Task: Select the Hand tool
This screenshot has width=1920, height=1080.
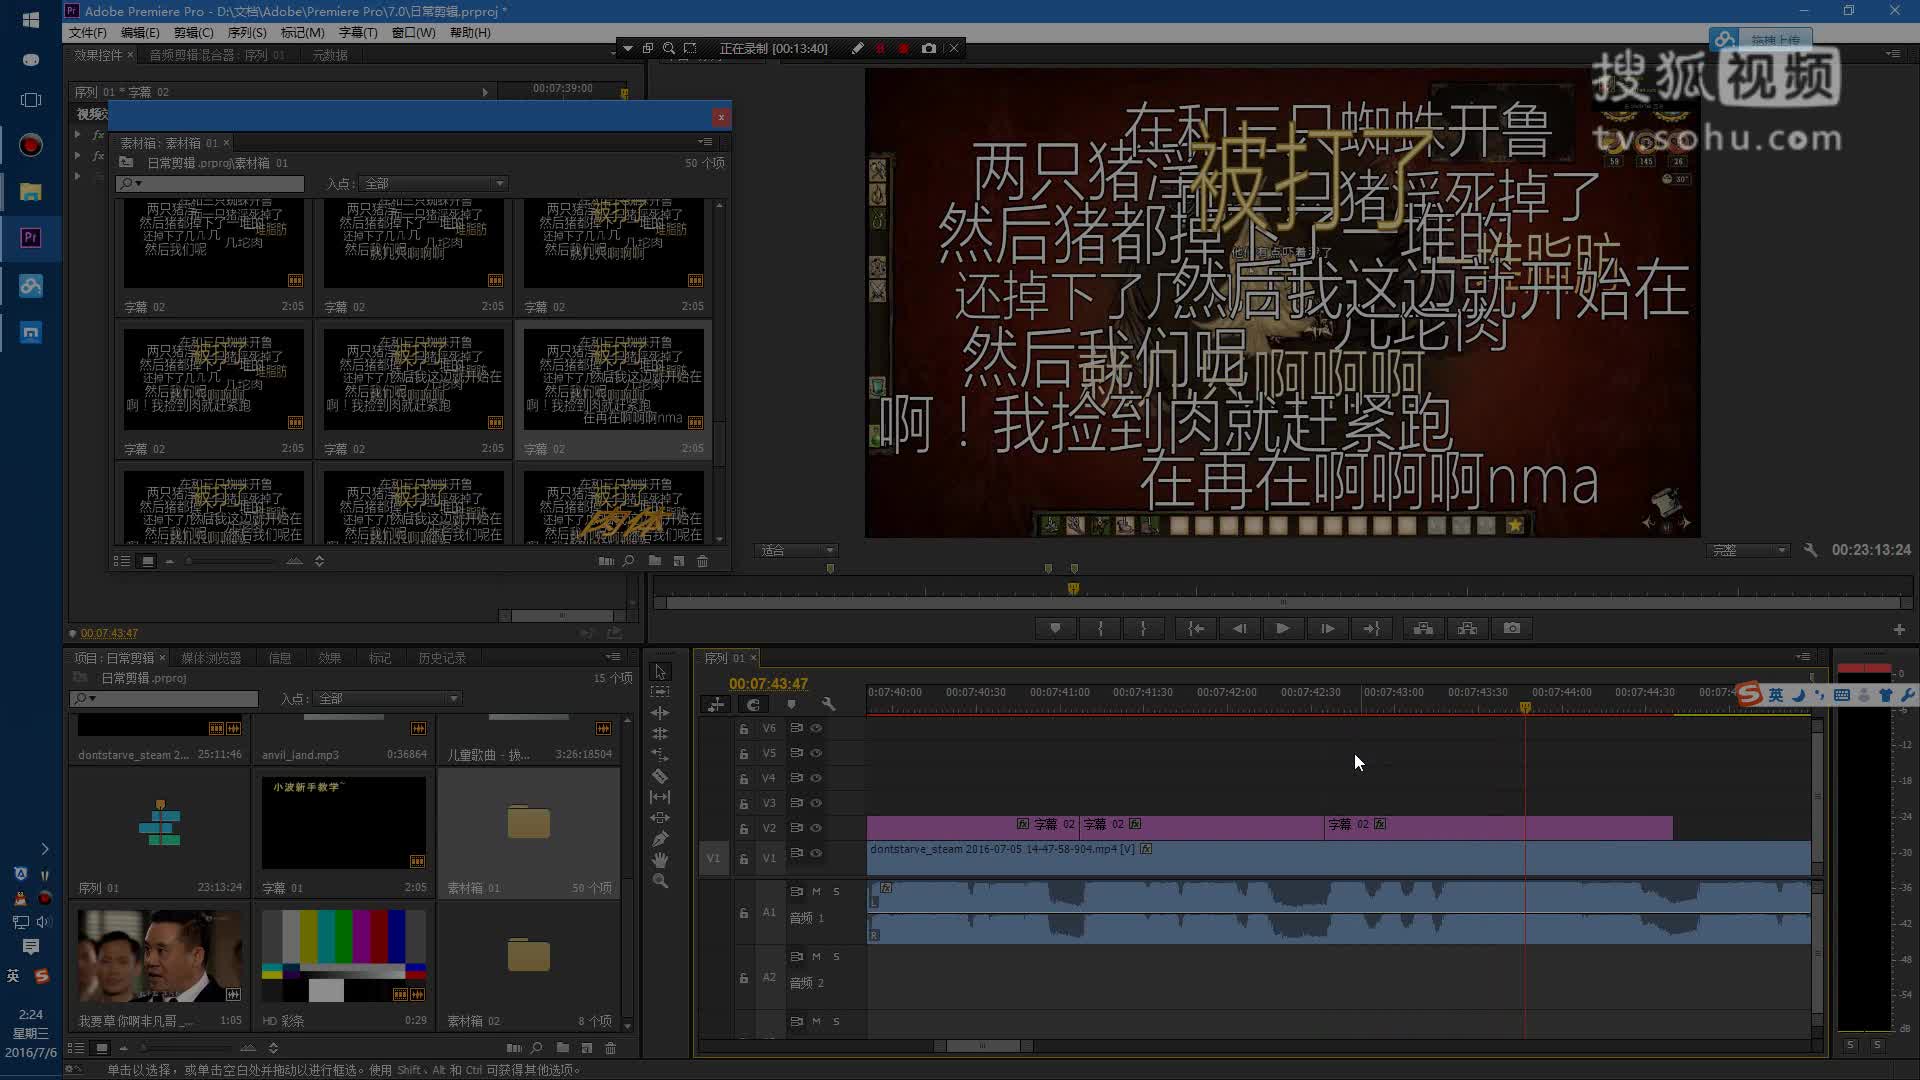Action: tap(660, 860)
